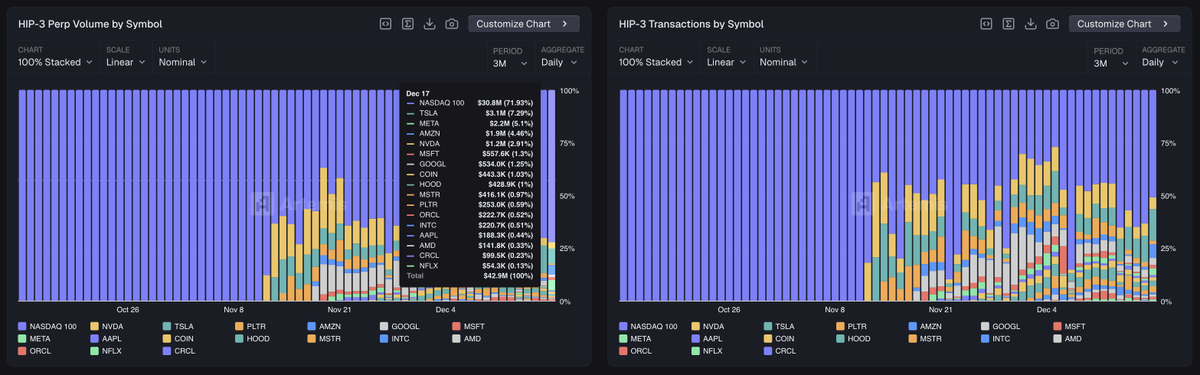Screen dimensions: 1200x375
Task: Toggle CRCL series in Transactions legend
Action: click(780, 352)
